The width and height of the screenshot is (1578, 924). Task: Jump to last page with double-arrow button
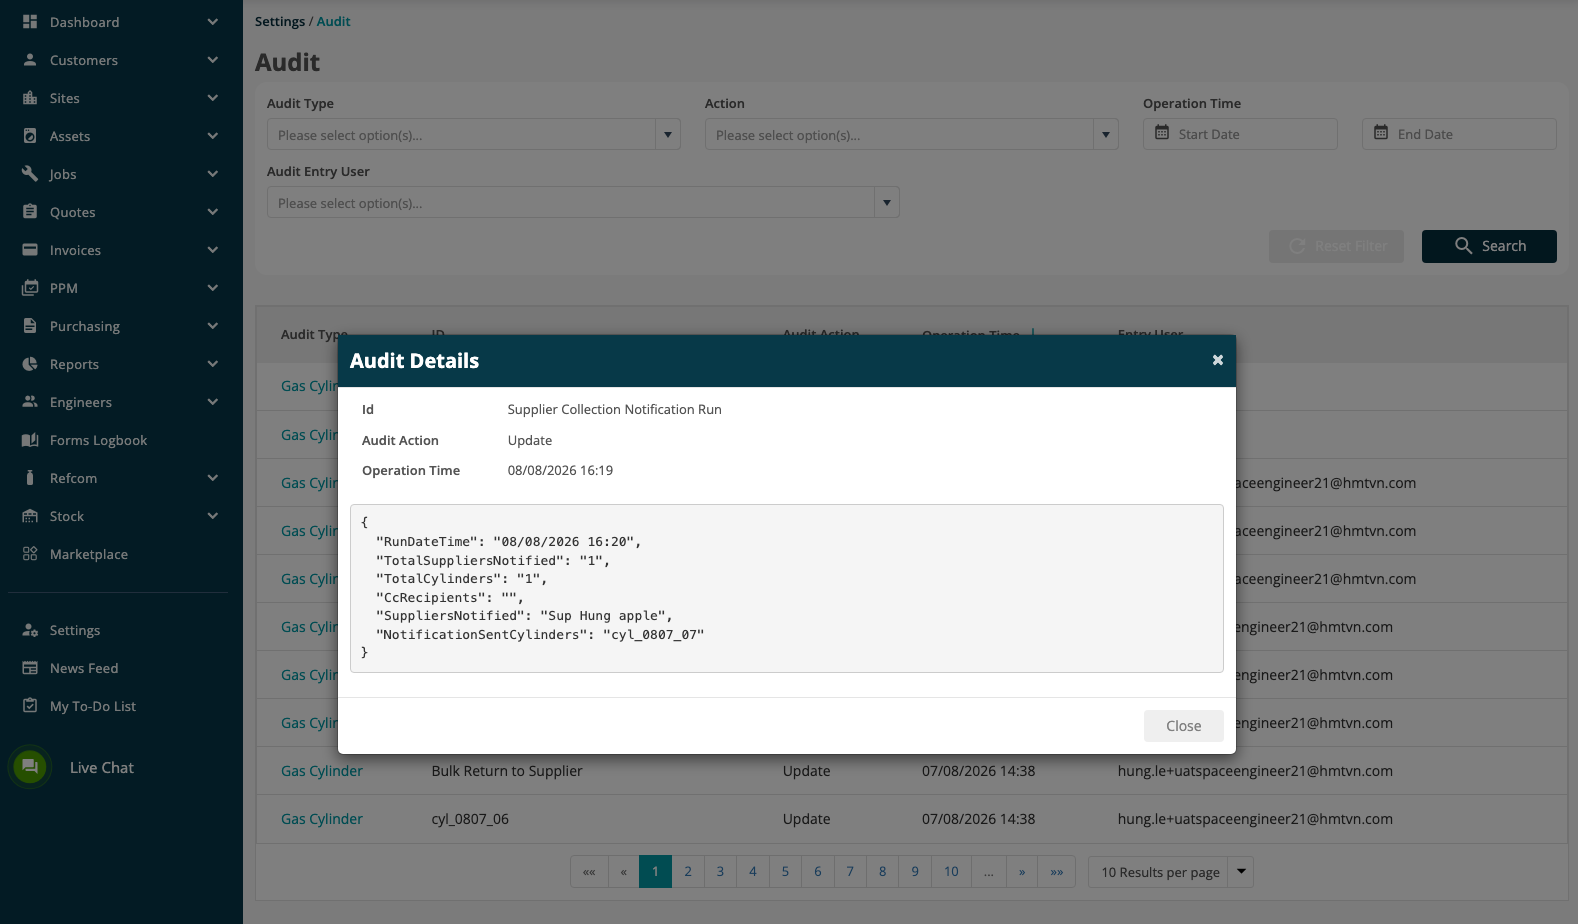pos(1057,871)
